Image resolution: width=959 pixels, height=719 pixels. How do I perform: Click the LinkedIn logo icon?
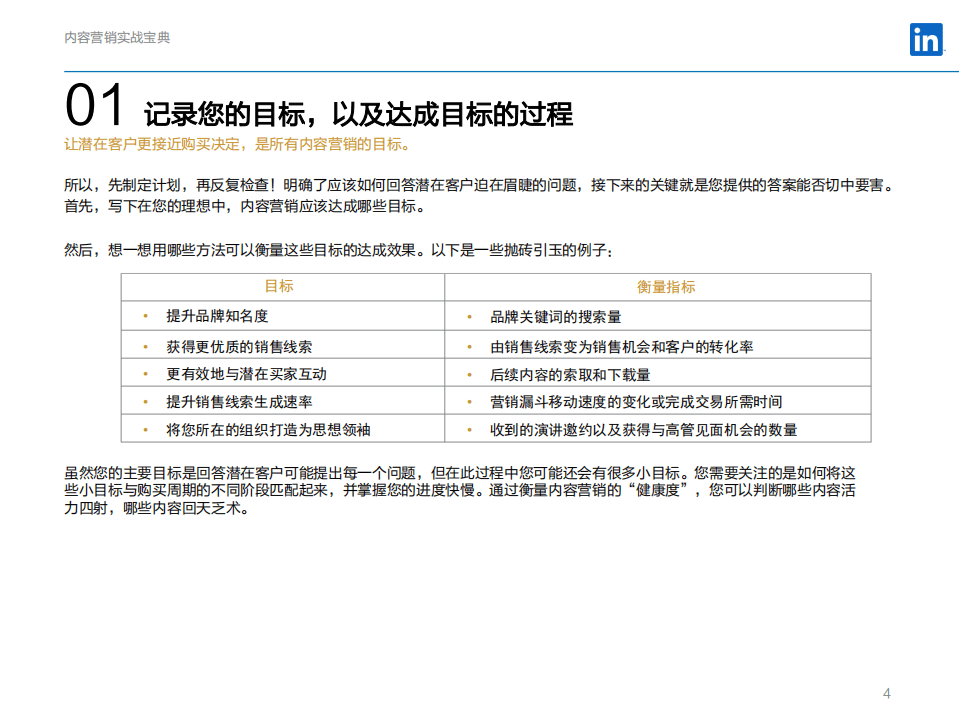pos(925,38)
